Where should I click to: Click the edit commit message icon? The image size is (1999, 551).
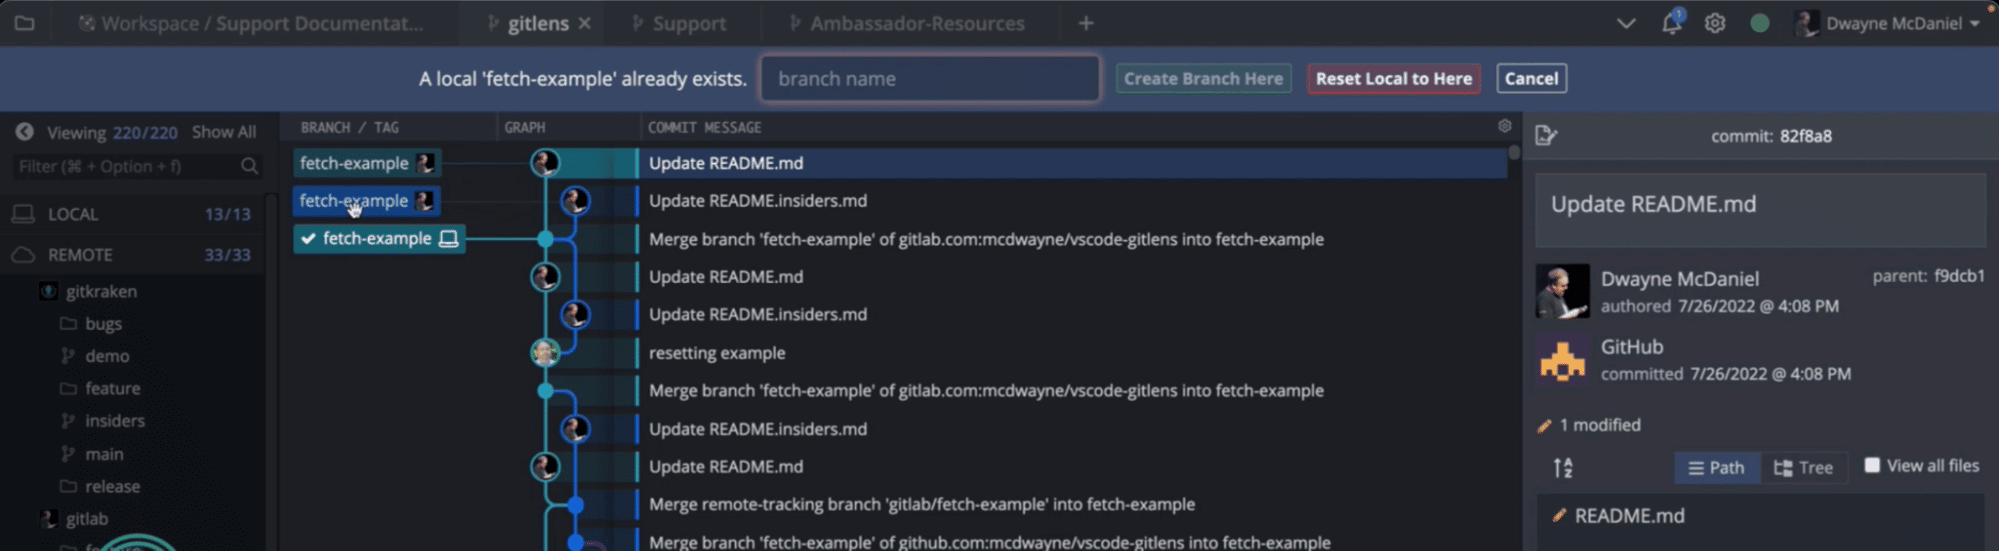1546,135
